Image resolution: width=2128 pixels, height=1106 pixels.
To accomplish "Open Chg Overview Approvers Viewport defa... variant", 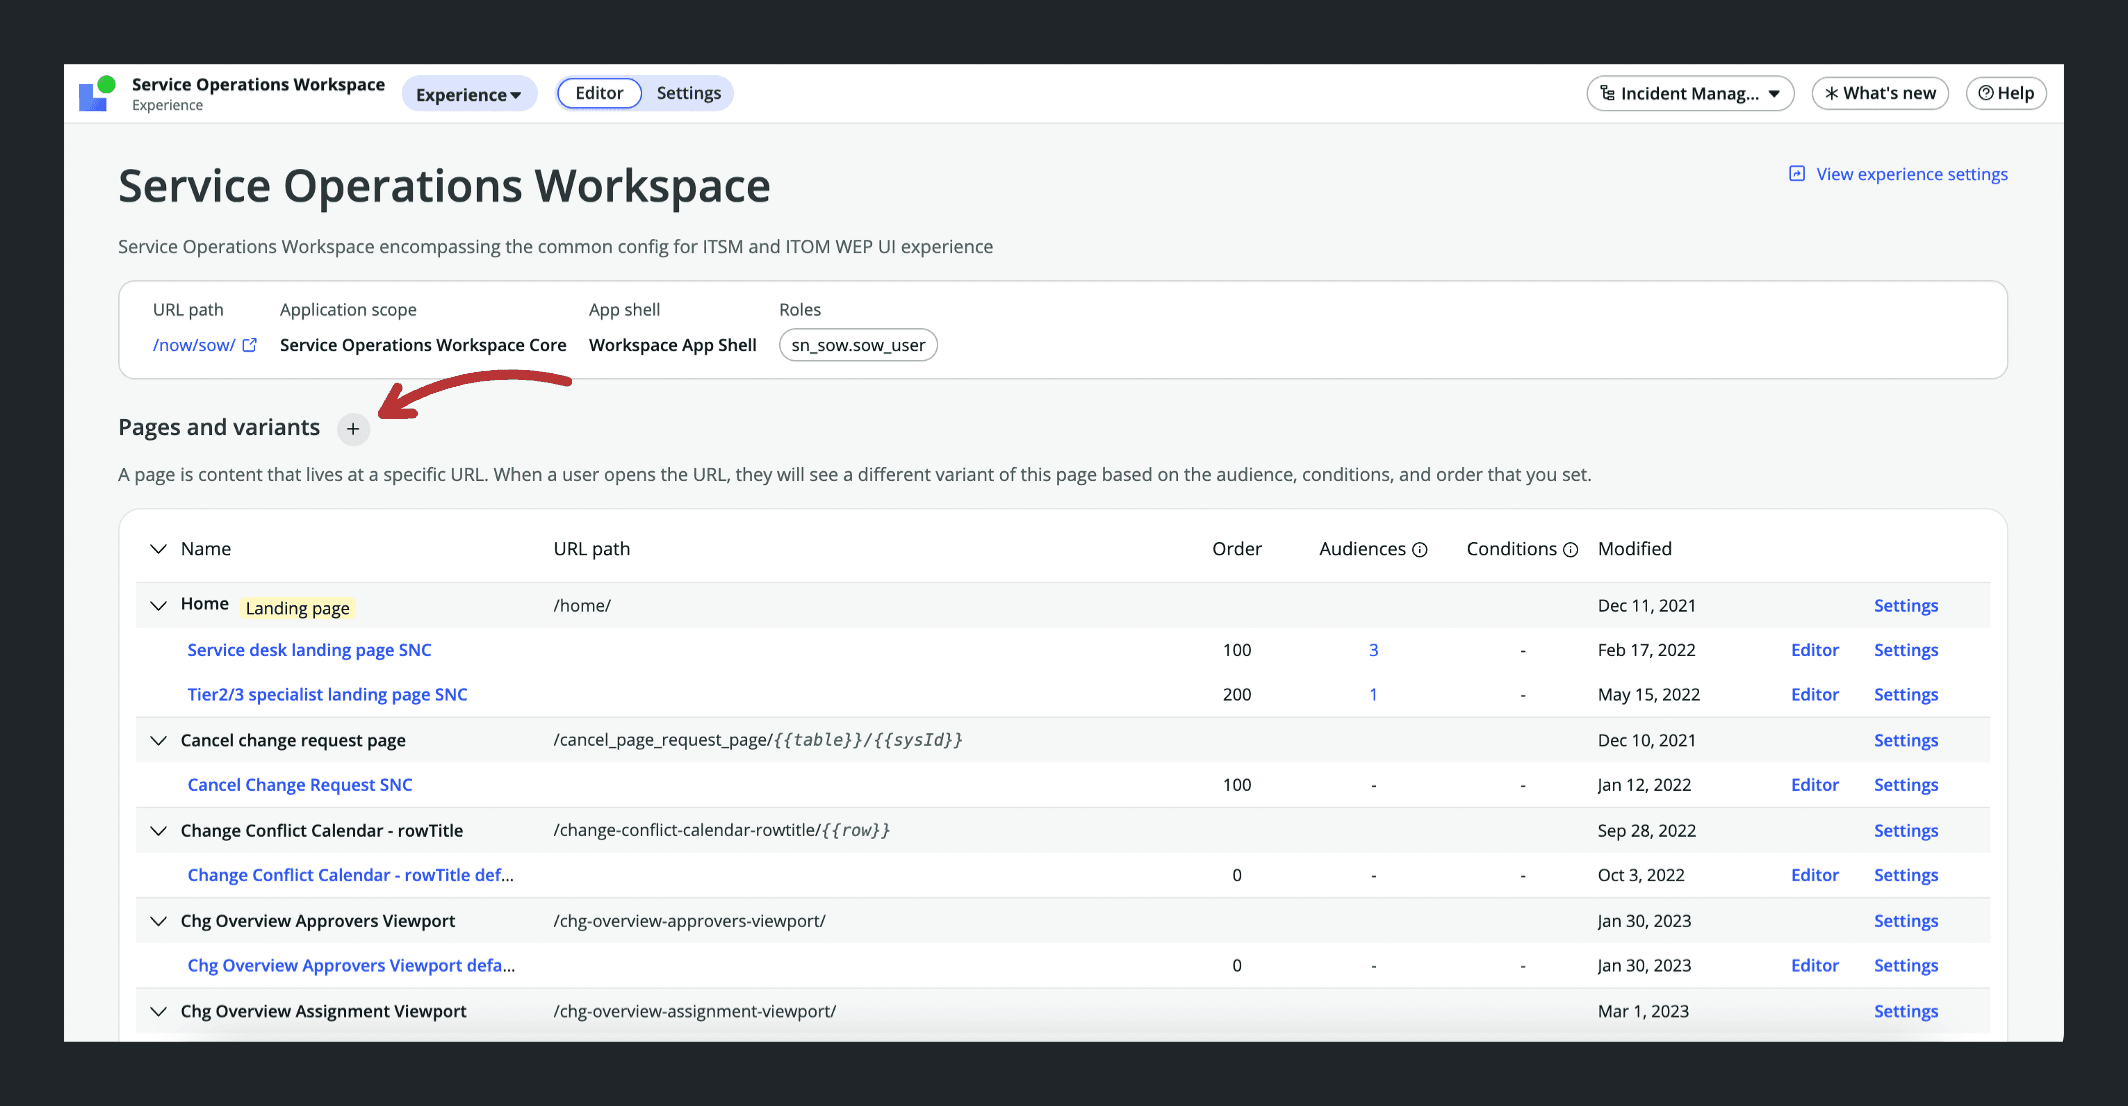I will click(351, 966).
